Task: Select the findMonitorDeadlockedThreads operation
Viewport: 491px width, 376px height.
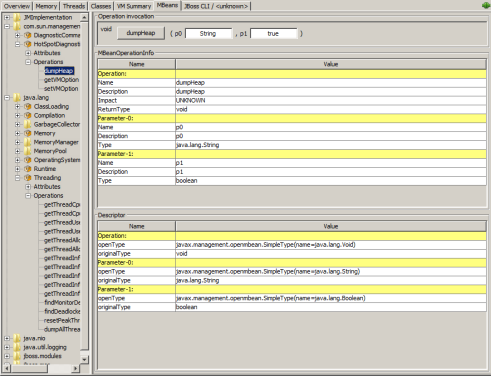Action: [x=62, y=303]
